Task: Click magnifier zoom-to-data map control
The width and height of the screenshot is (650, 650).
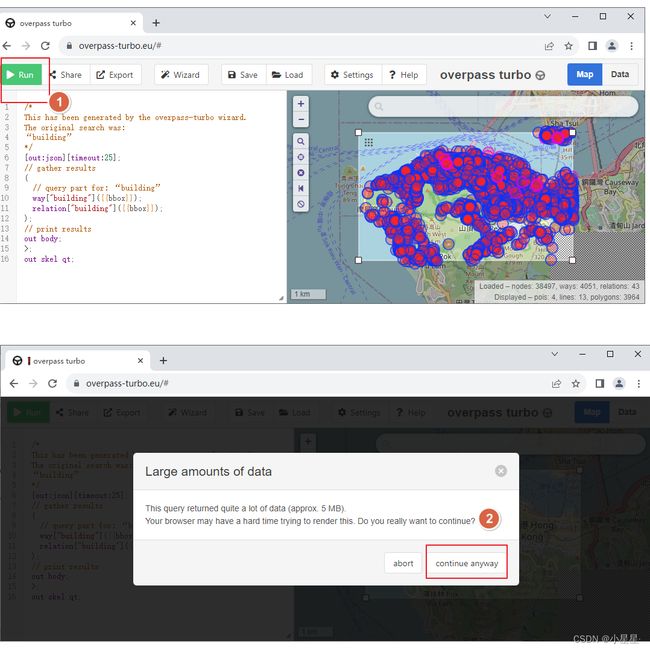Action: tap(301, 141)
